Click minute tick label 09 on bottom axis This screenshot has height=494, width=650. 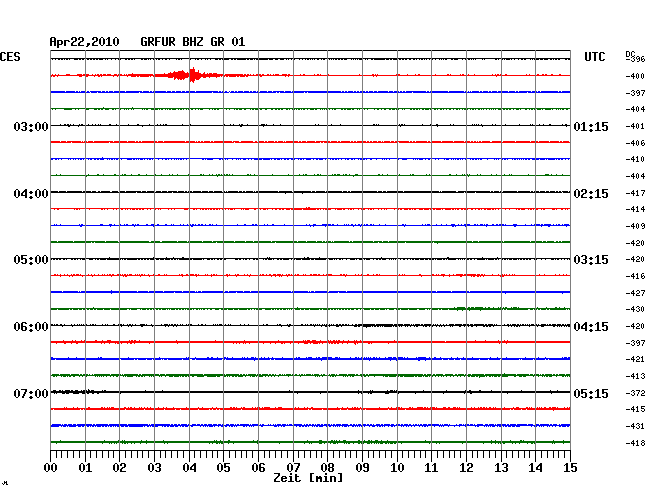point(362,468)
